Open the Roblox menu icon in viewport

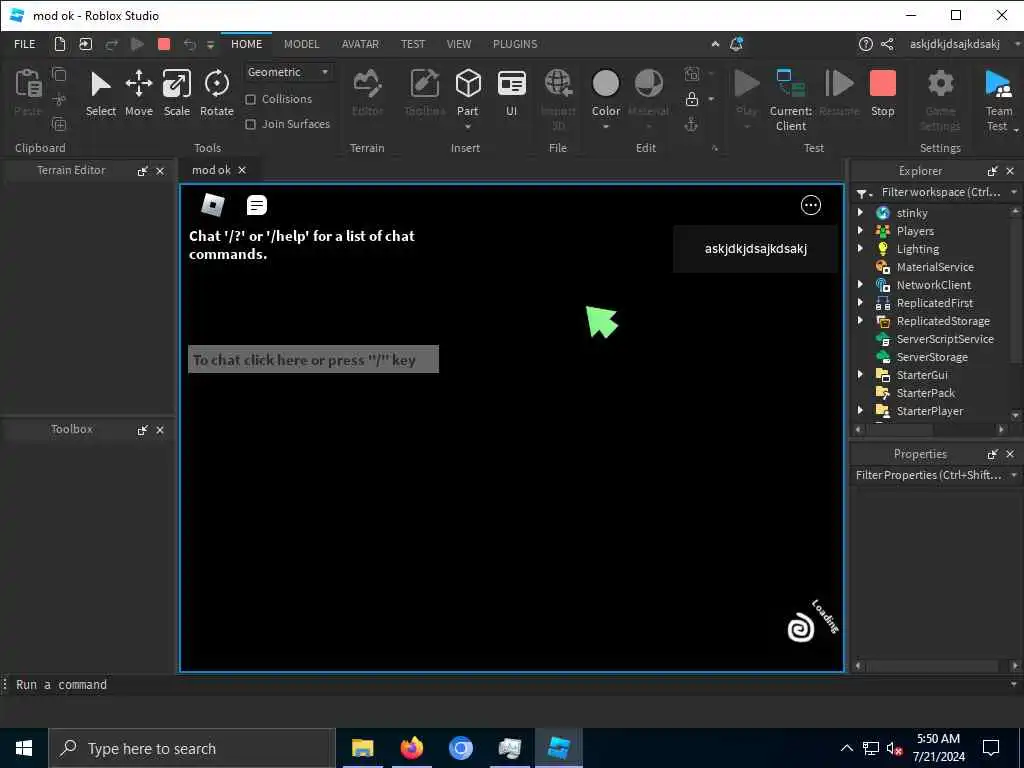213,205
